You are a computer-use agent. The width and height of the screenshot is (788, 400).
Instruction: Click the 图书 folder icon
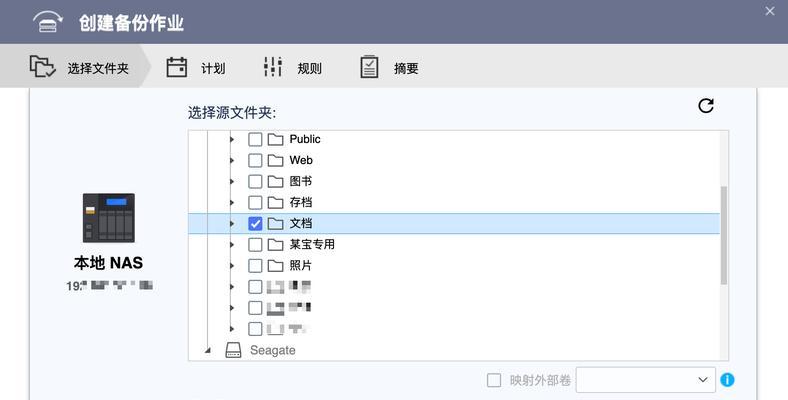coord(275,181)
